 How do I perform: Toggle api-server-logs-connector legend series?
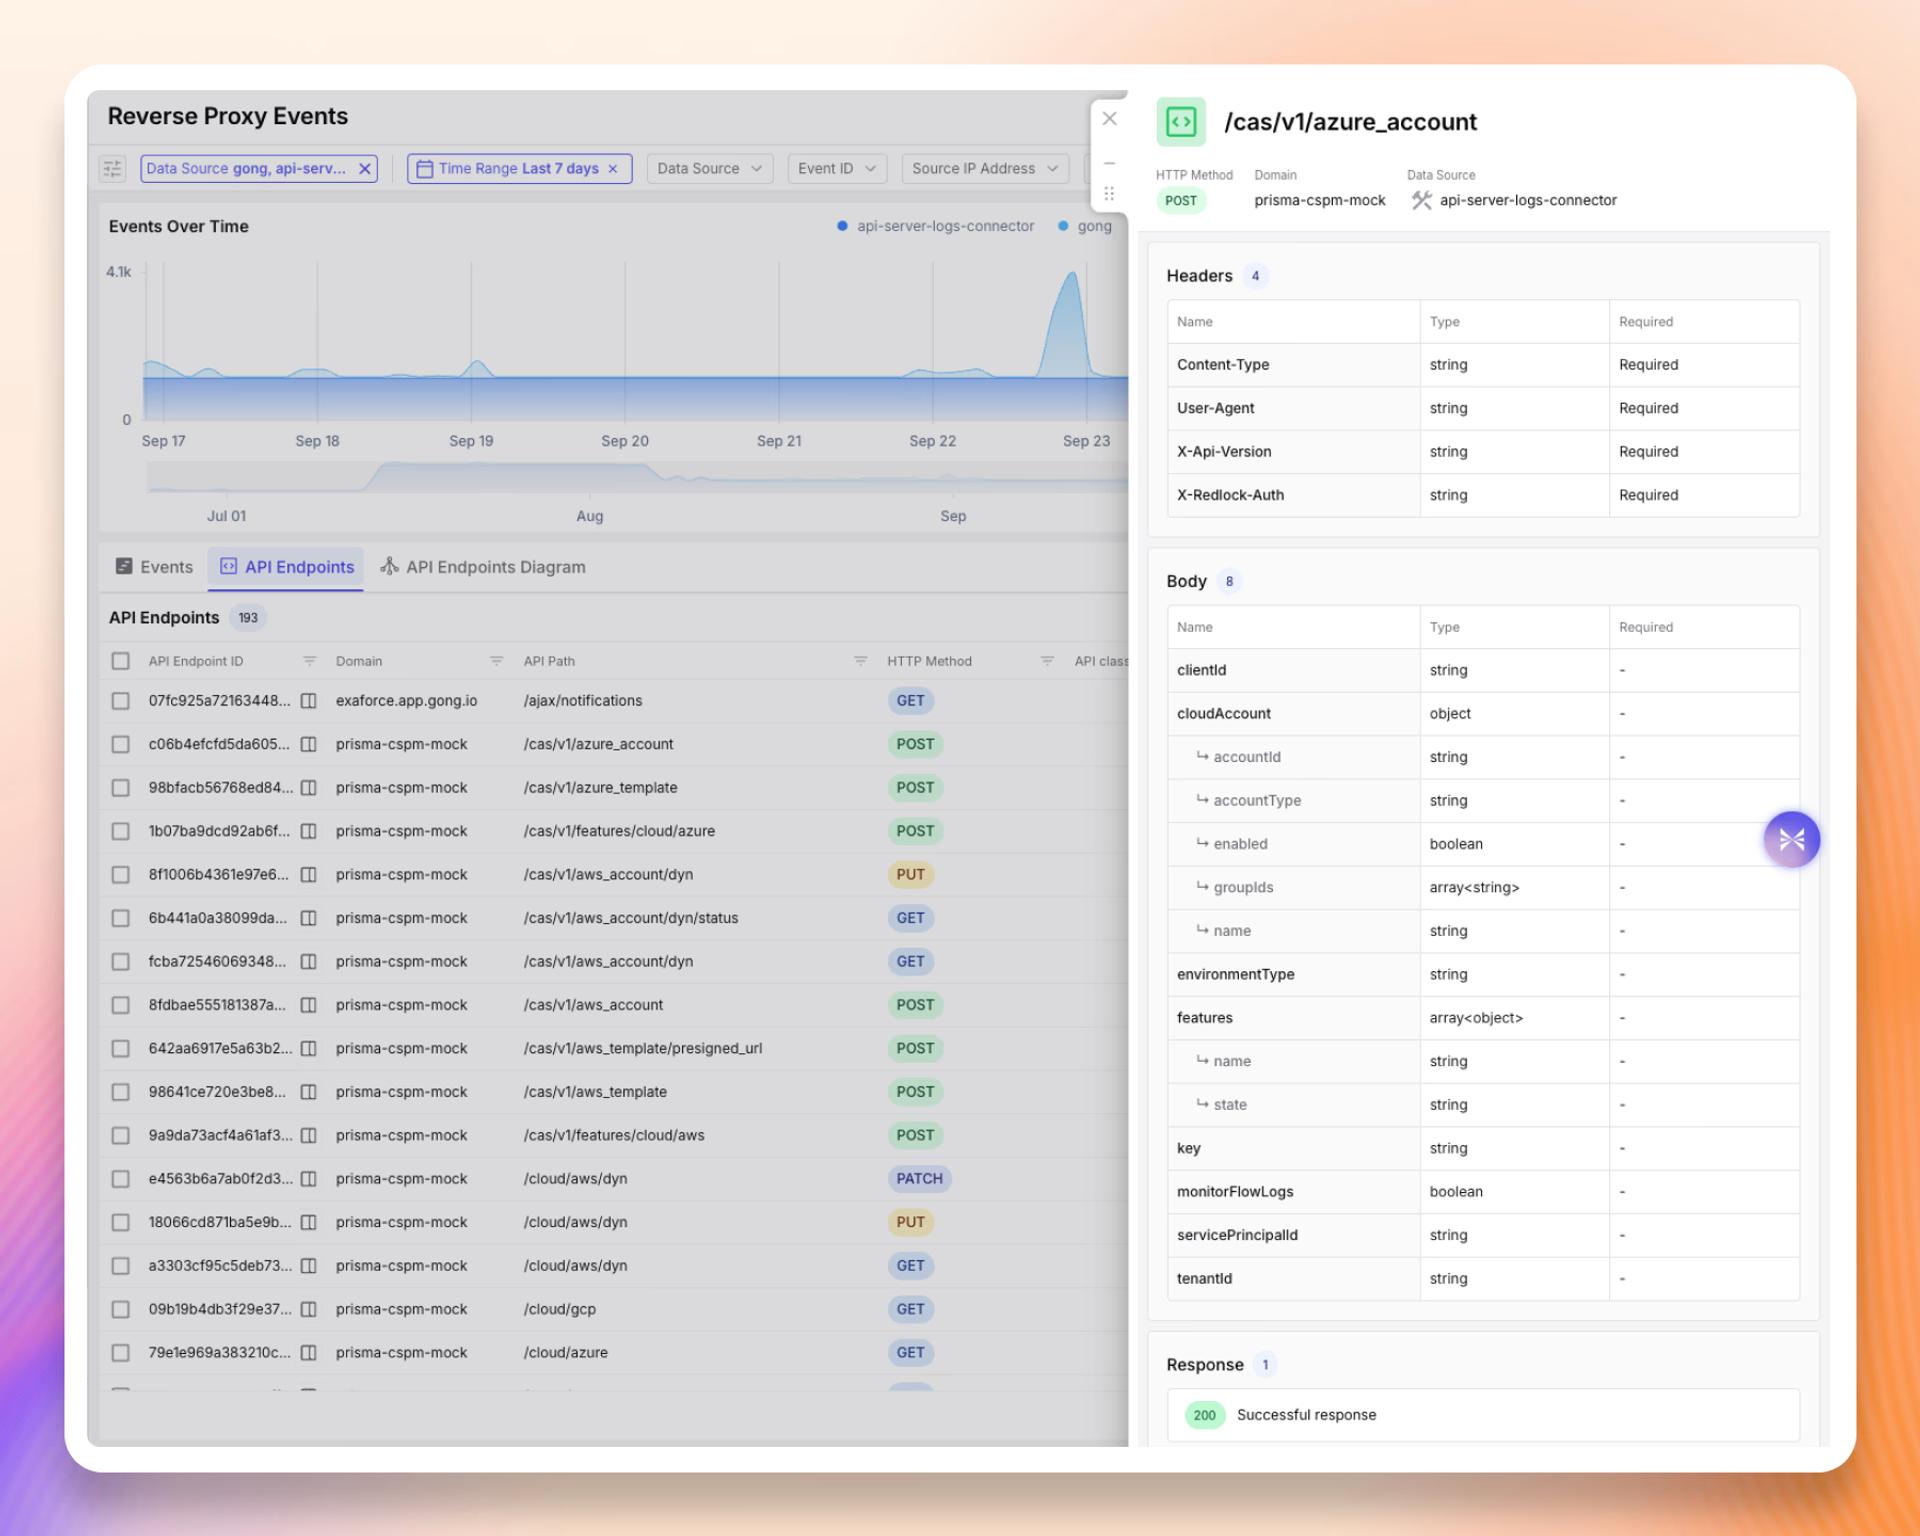(x=935, y=226)
